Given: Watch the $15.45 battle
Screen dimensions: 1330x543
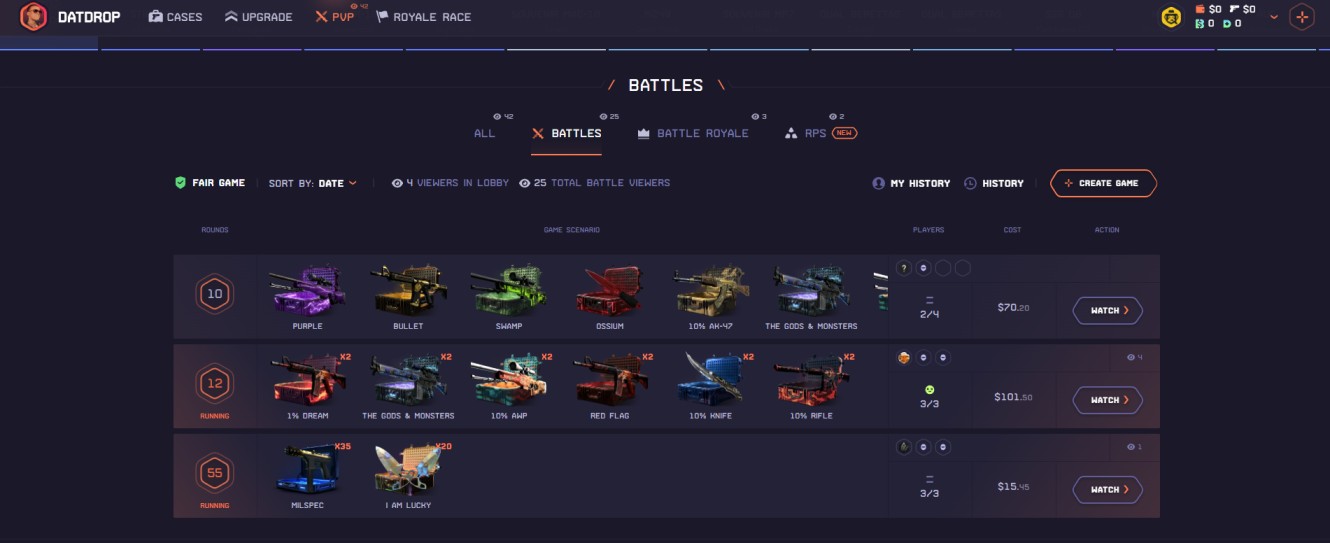Looking at the screenshot, I should click(x=1108, y=490).
